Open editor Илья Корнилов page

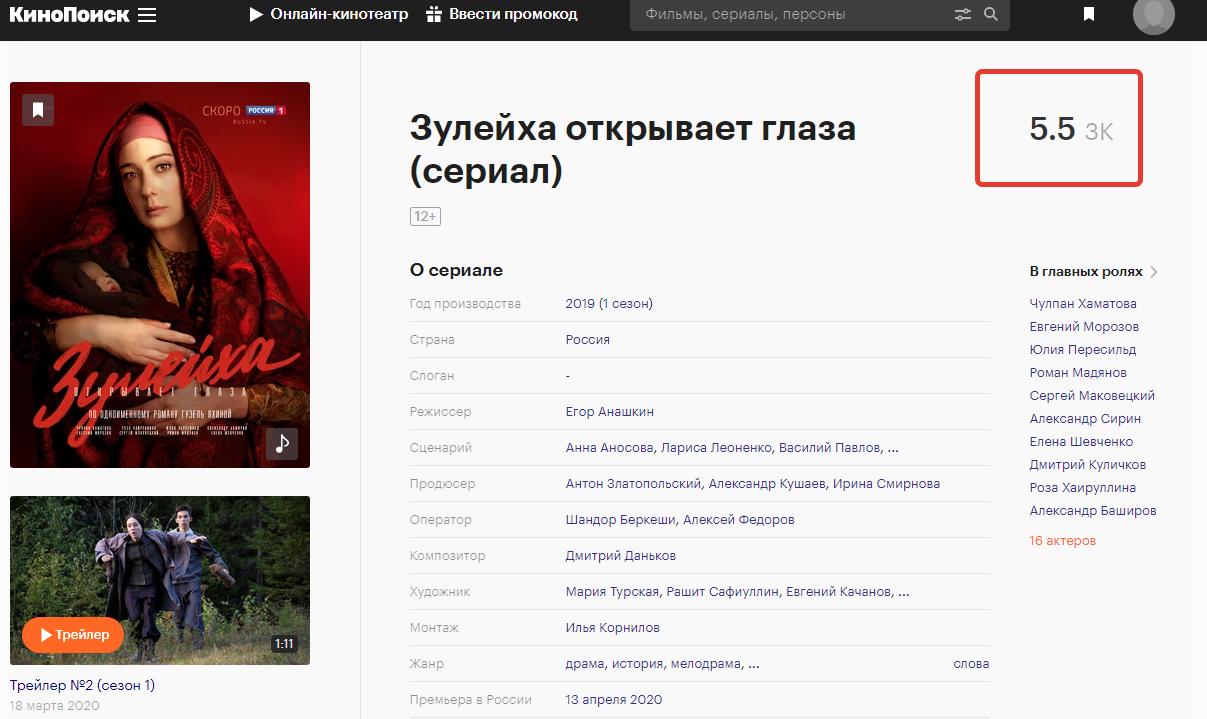[613, 627]
